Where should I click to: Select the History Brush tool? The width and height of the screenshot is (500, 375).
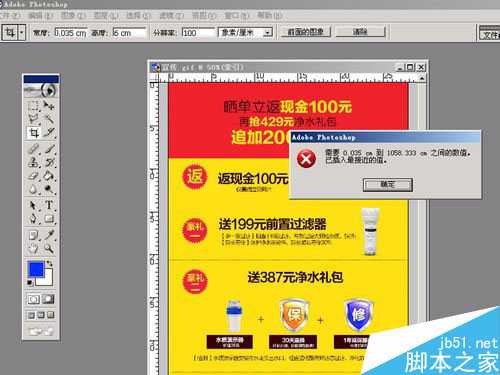click(49, 162)
